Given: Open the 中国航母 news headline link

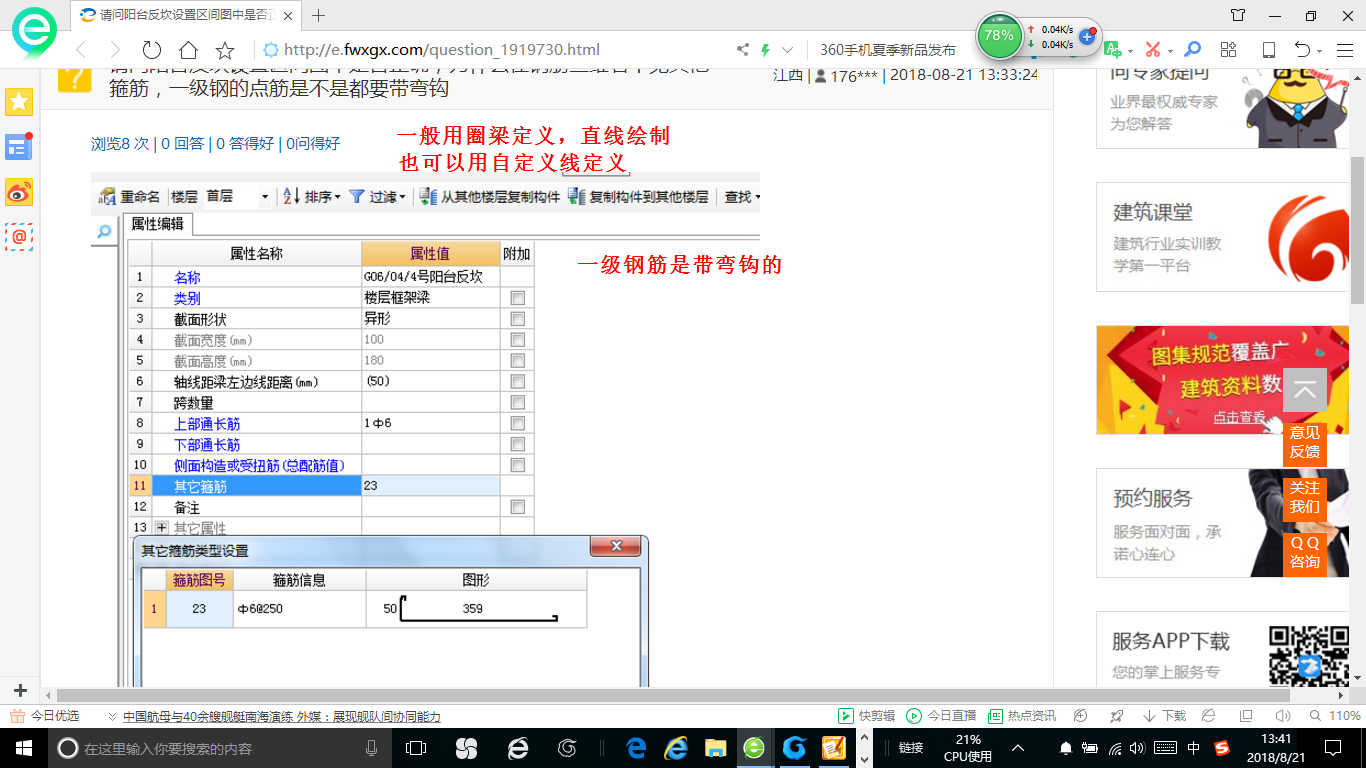Looking at the screenshot, I should [x=281, y=716].
